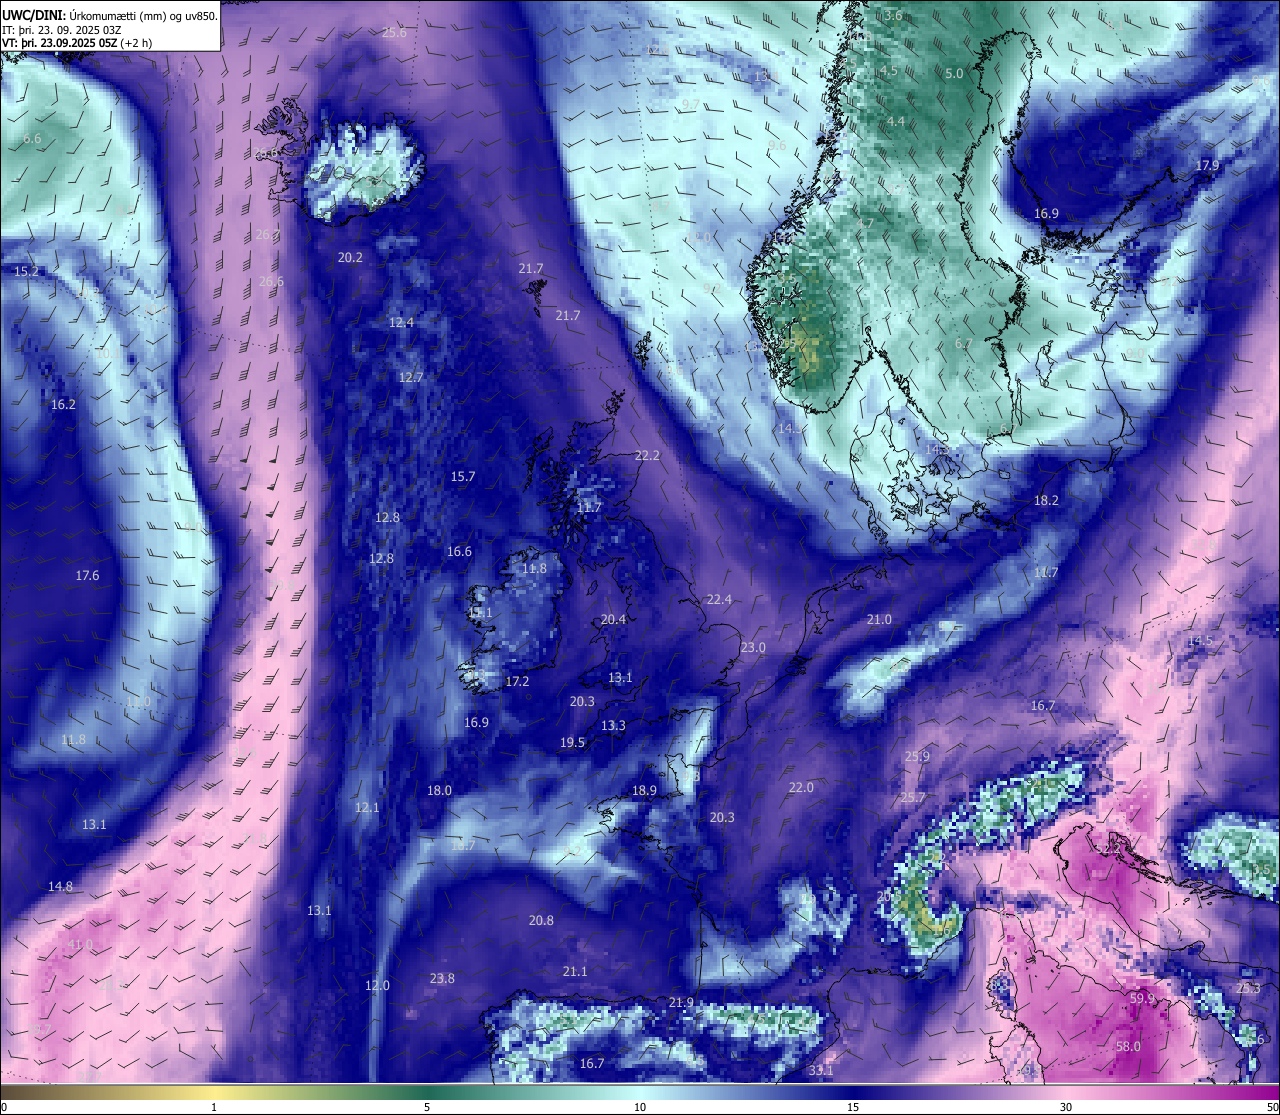Click the 20.2 value south of Iceland

pos(350,257)
